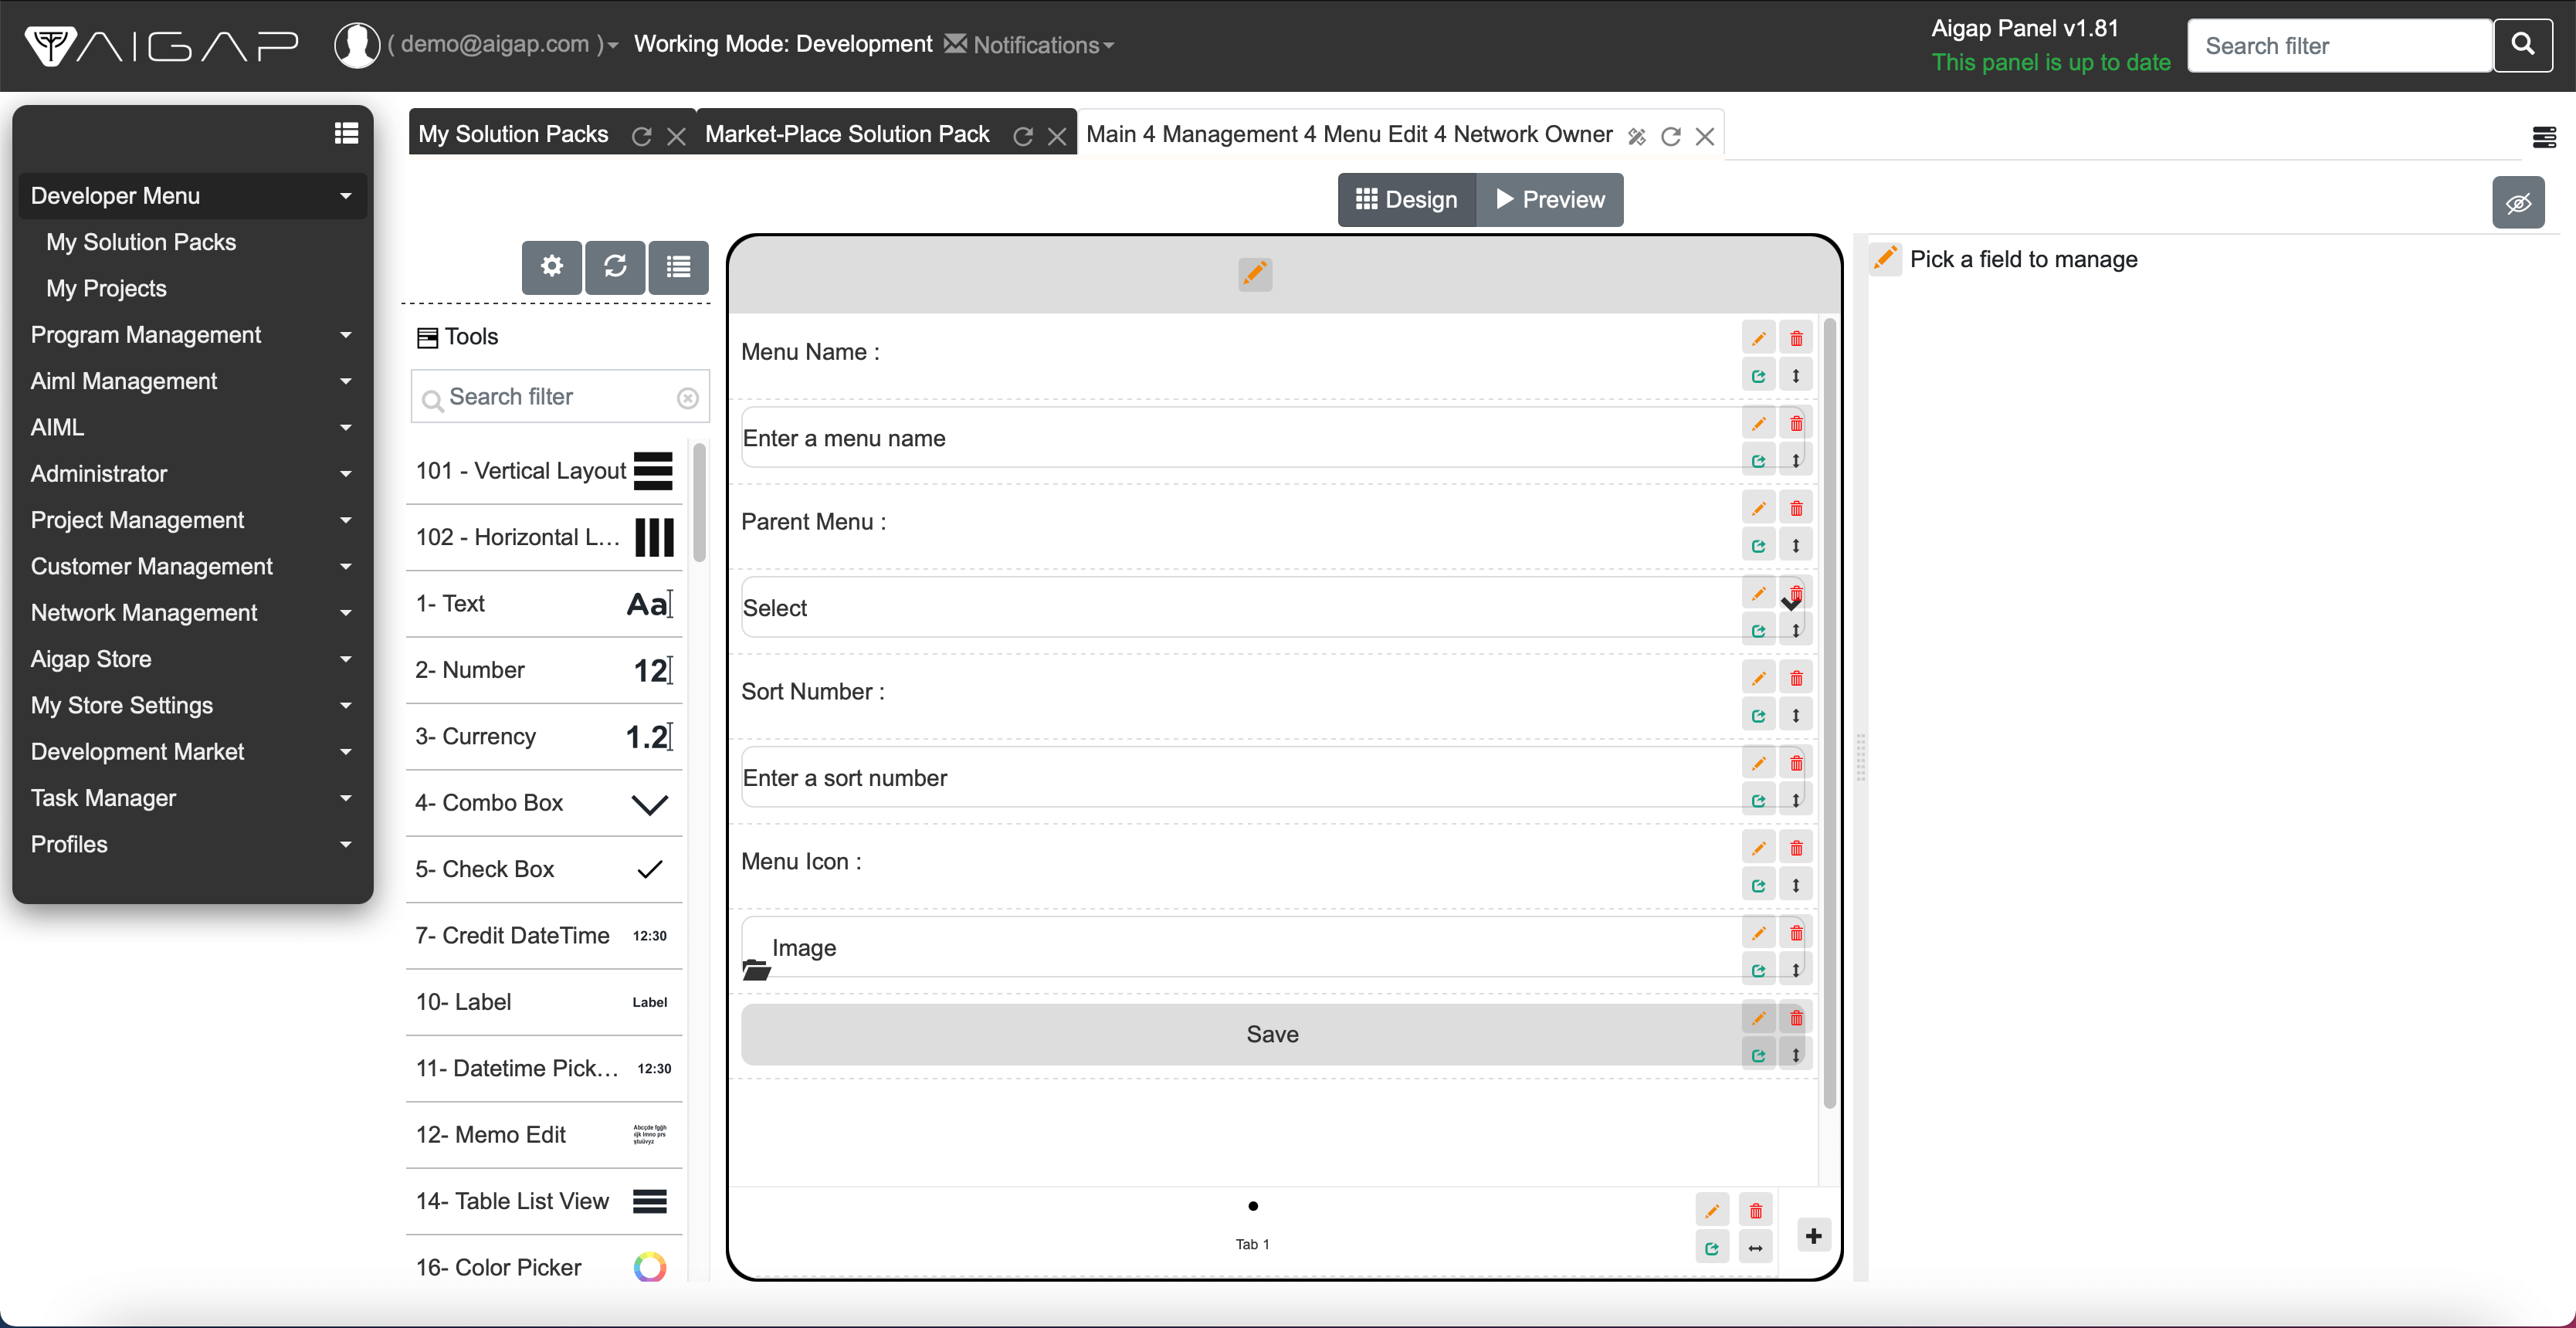The image size is (2576, 1328).
Task: Click the header Search filter input
Action: point(2339,45)
